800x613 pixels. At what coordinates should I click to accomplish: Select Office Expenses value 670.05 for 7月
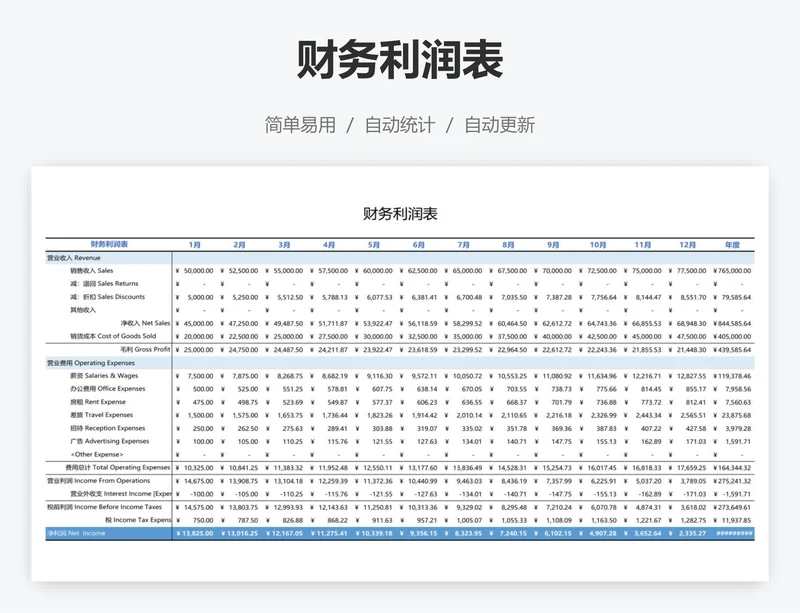pyautogui.click(x=472, y=389)
